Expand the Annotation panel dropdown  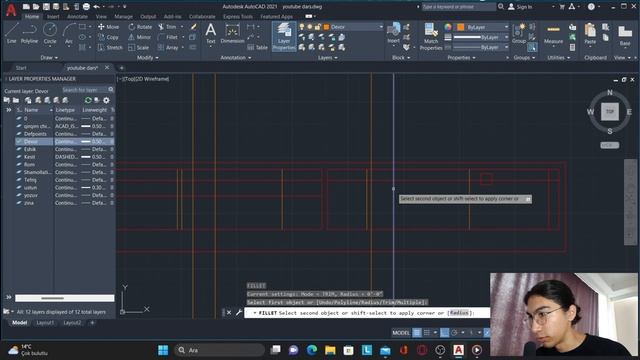click(x=236, y=58)
